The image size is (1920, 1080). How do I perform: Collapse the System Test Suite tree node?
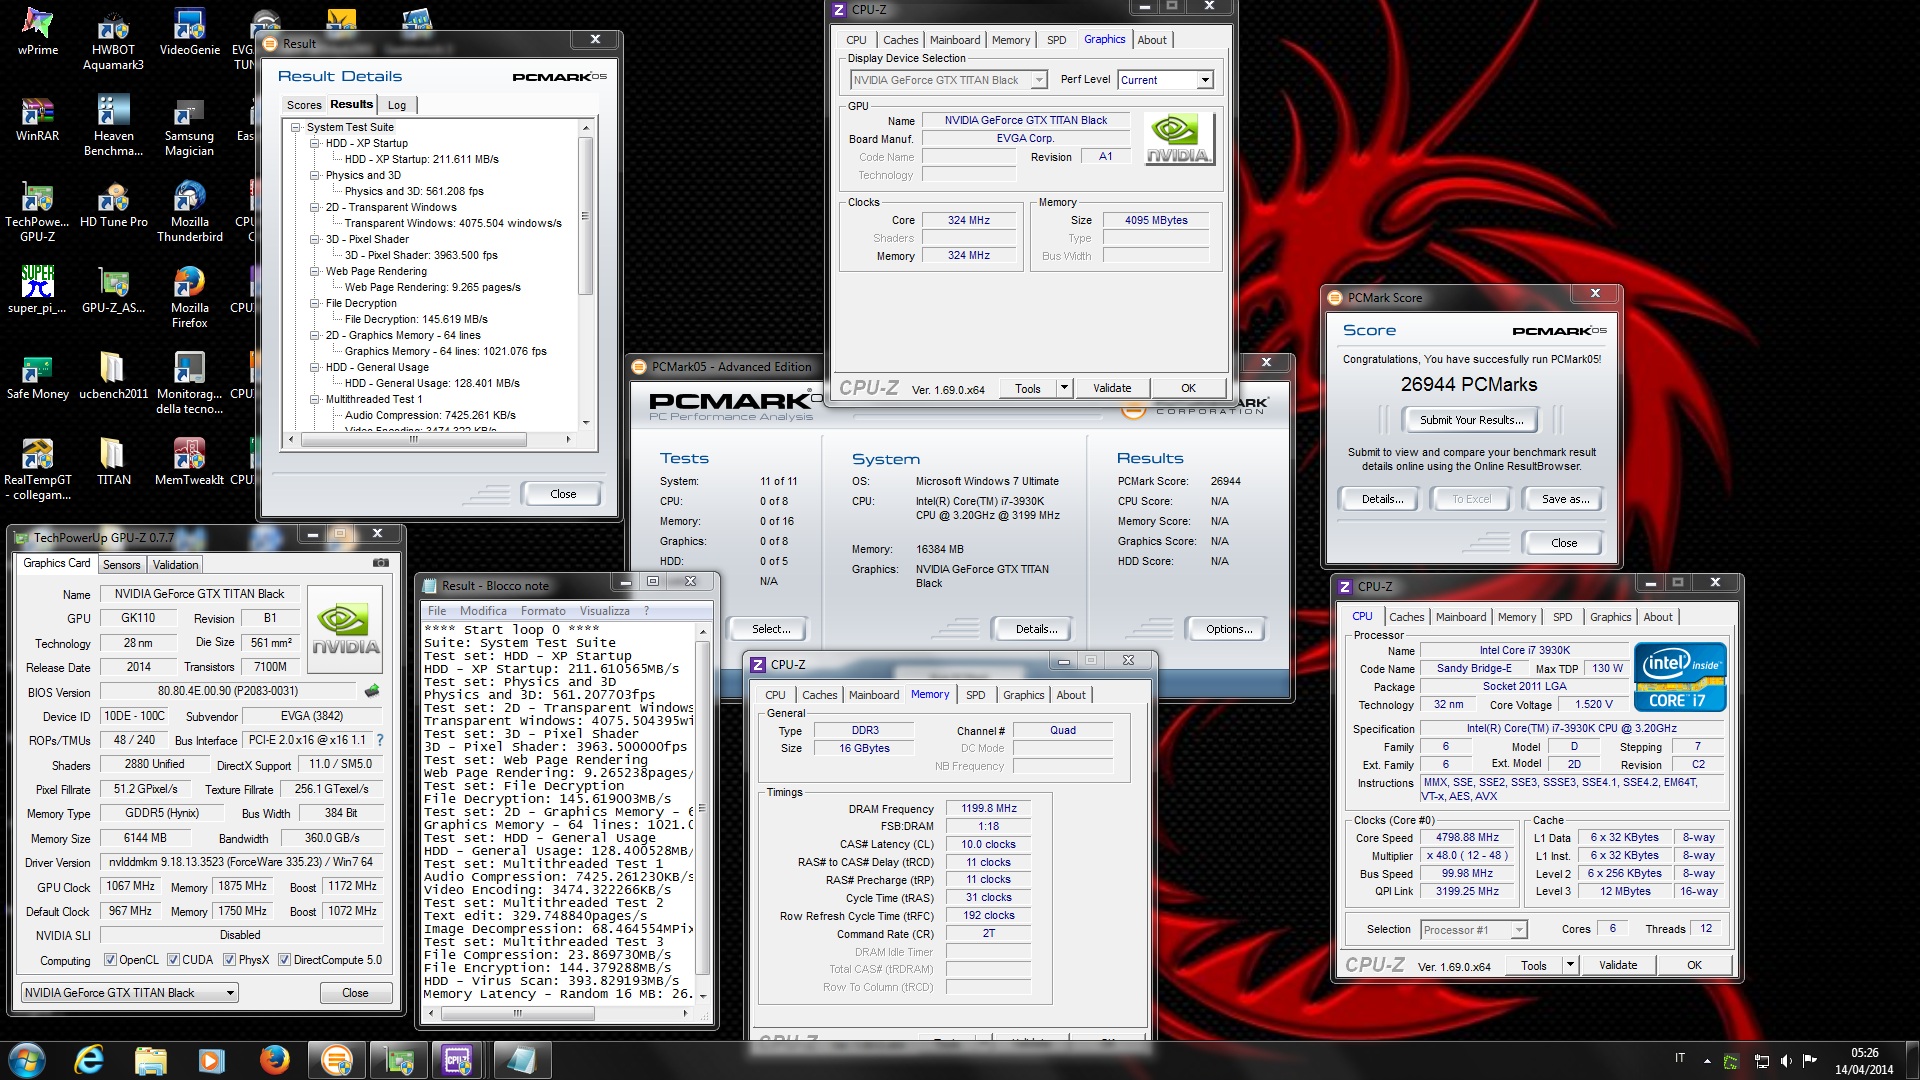click(x=296, y=127)
